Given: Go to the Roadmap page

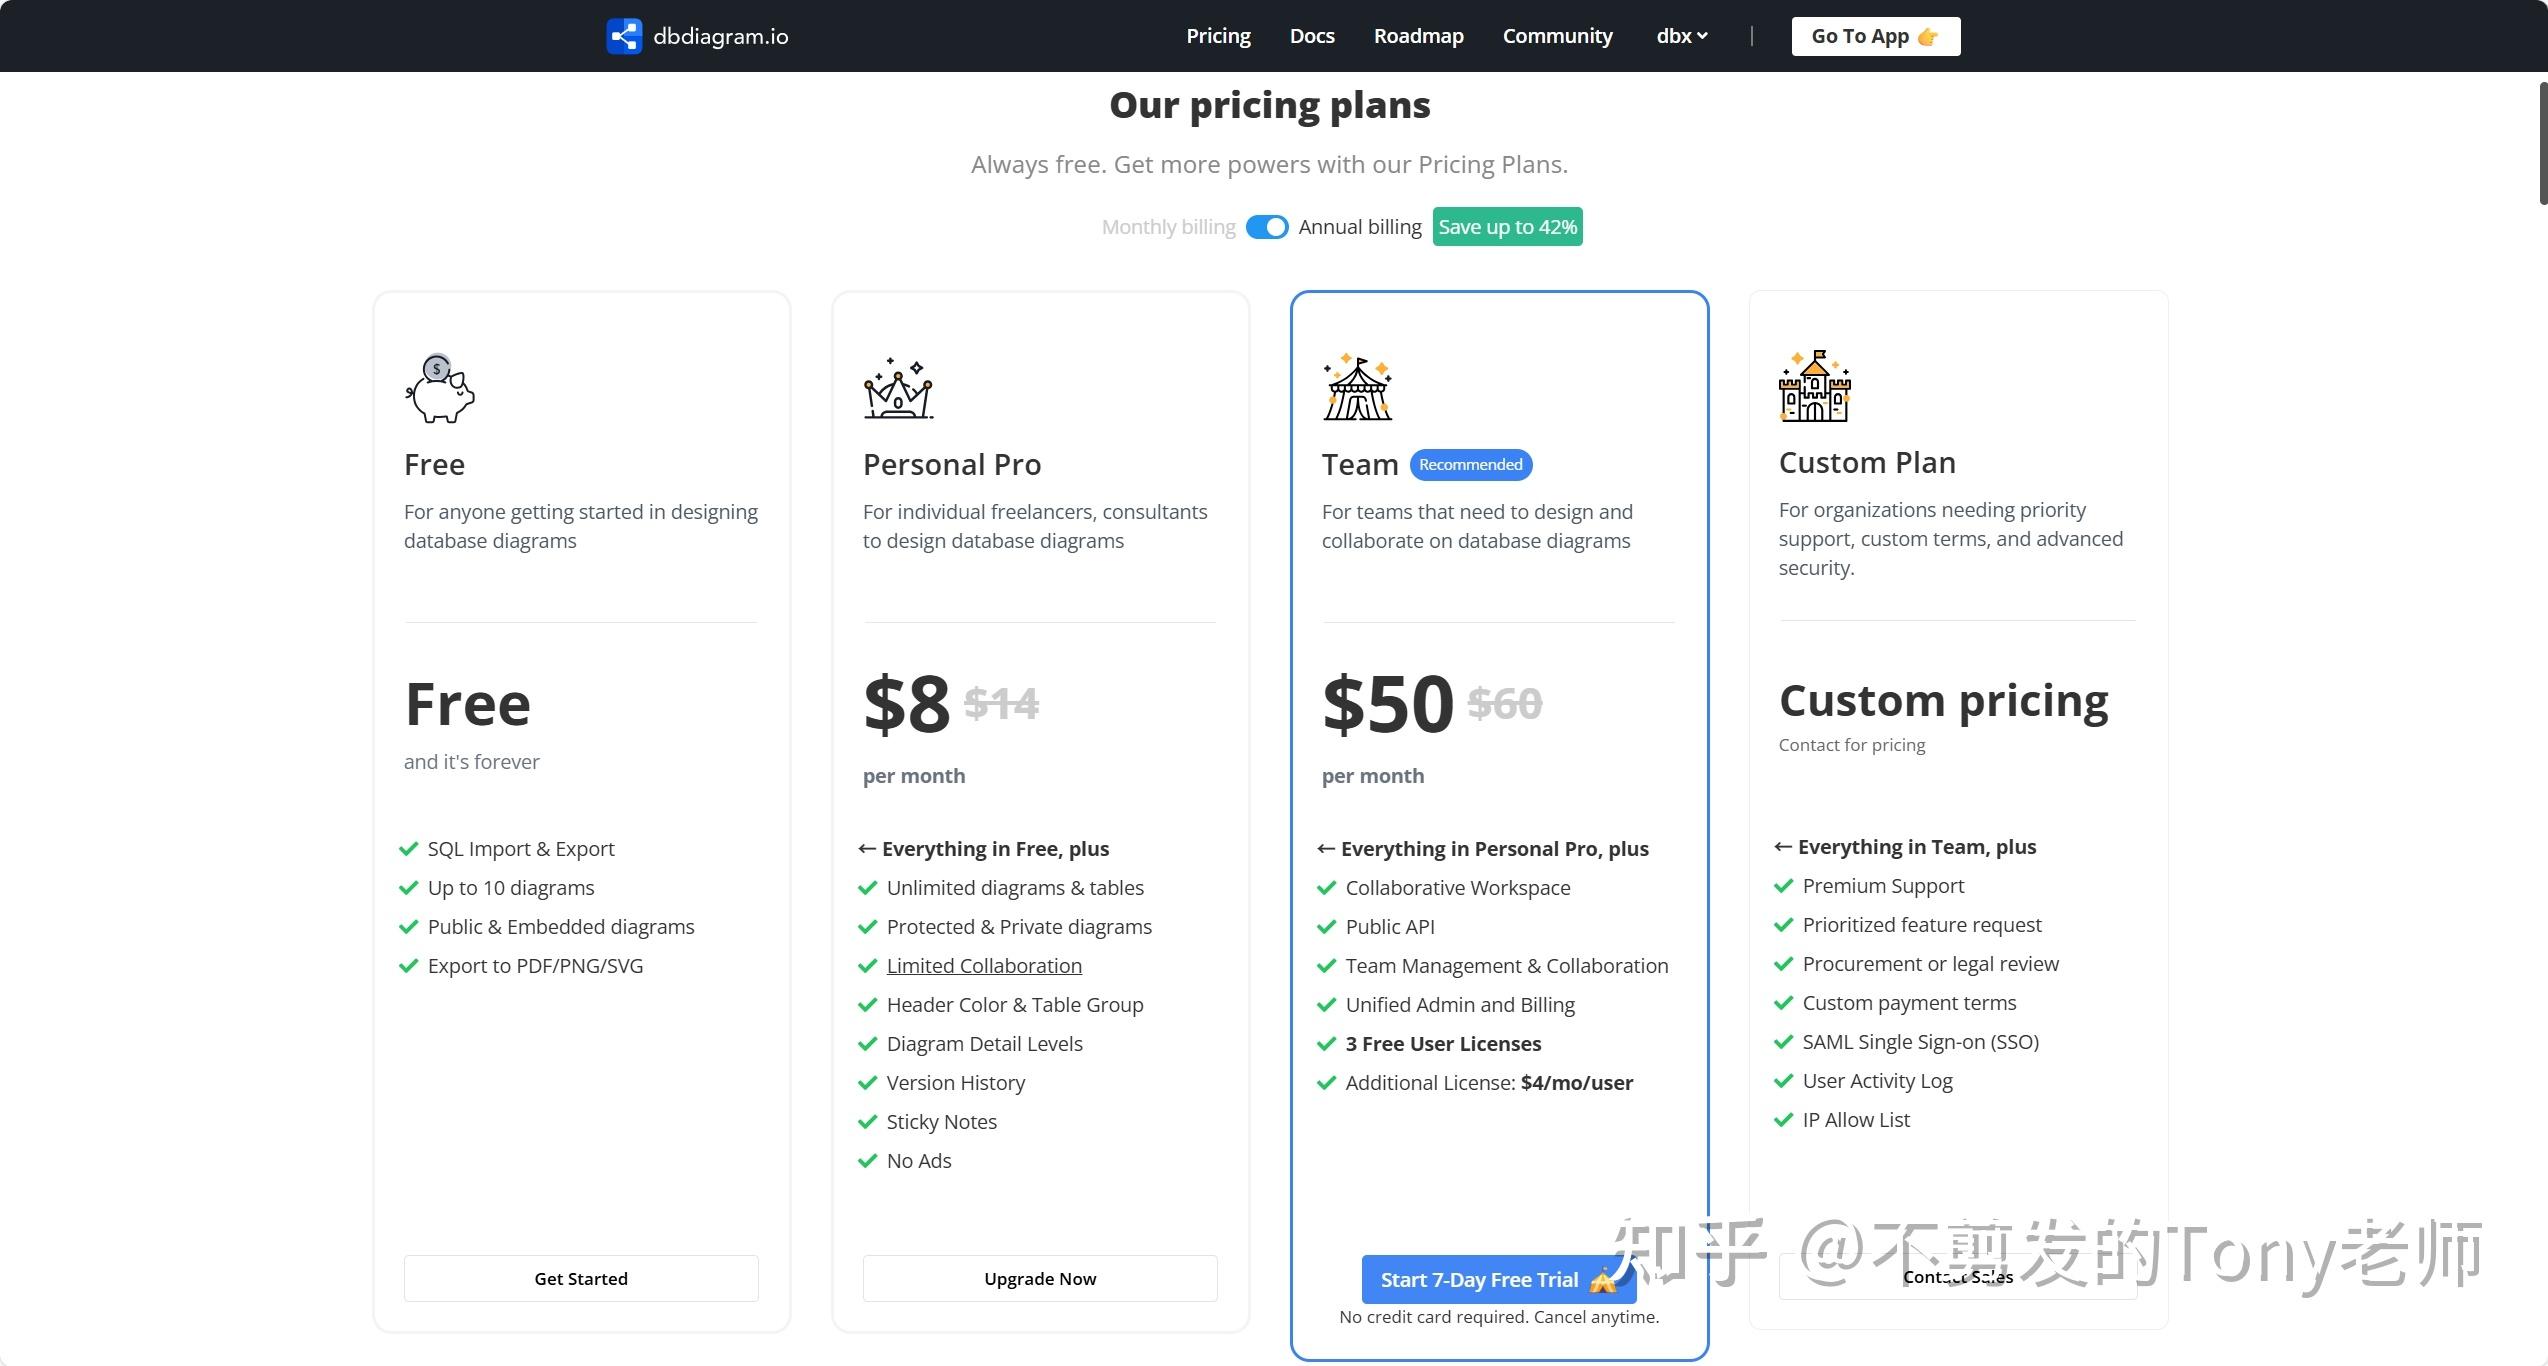Looking at the screenshot, I should 1418,36.
